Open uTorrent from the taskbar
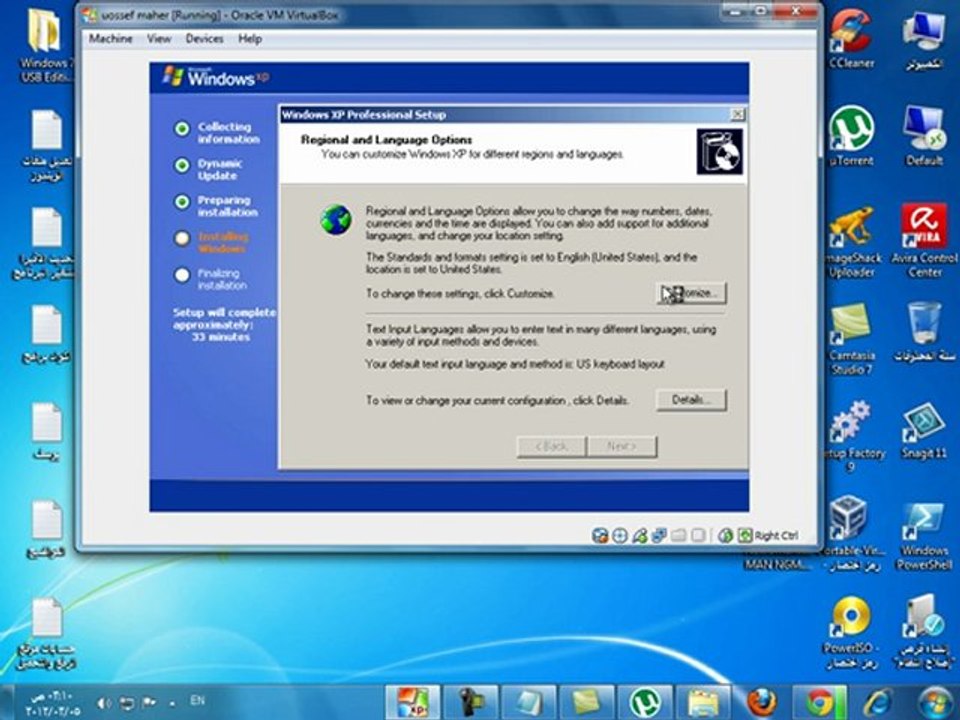 point(644,702)
